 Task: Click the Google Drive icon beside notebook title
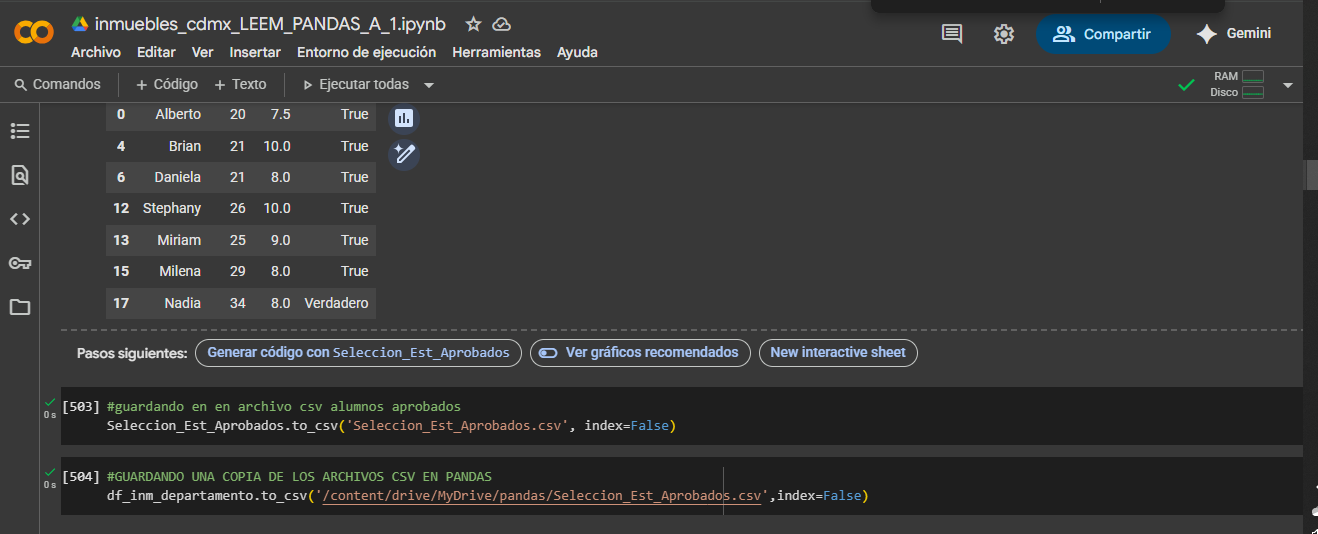coord(80,24)
